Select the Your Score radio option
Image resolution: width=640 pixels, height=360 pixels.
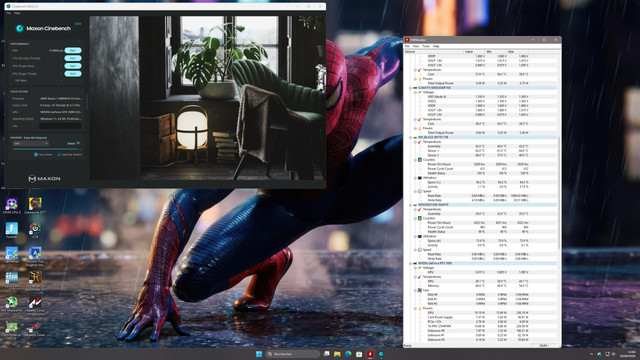[x=36, y=155]
